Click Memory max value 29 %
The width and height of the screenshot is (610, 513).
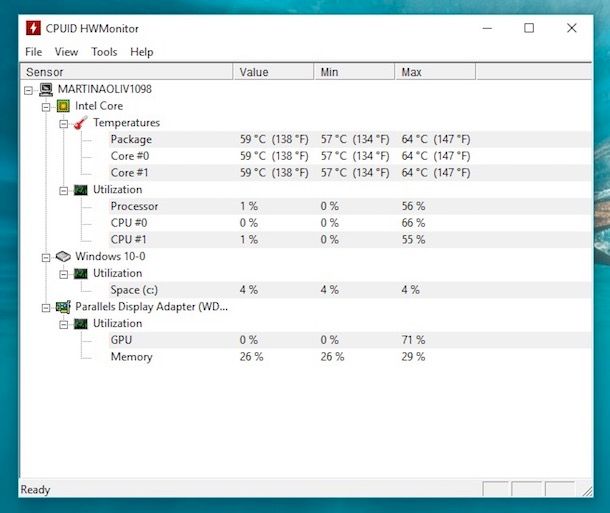pyautogui.click(x=413, y=357)
